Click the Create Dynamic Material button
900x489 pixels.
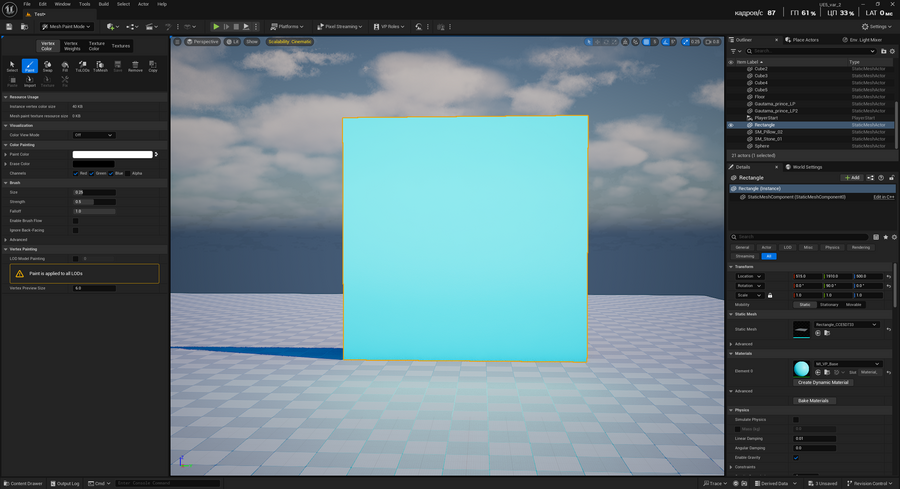point(822,382)
